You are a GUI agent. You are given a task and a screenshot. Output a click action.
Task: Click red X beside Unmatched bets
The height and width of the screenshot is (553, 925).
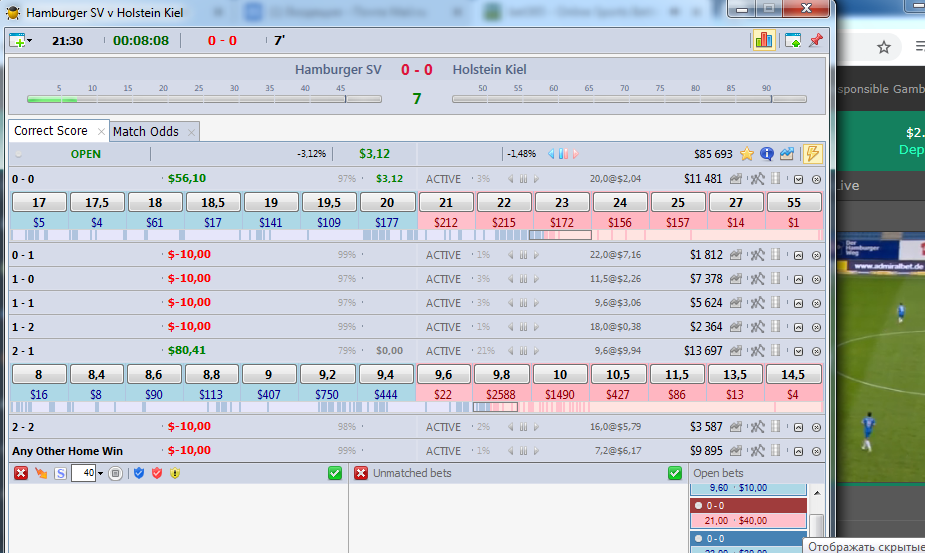pos(361,473)
